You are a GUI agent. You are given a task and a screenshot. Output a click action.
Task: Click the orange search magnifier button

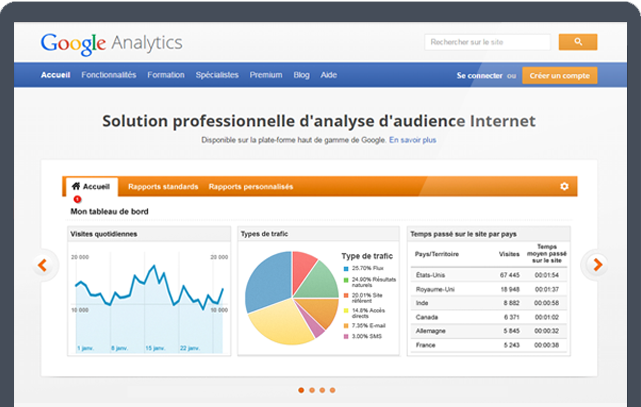tap(578, 42)
